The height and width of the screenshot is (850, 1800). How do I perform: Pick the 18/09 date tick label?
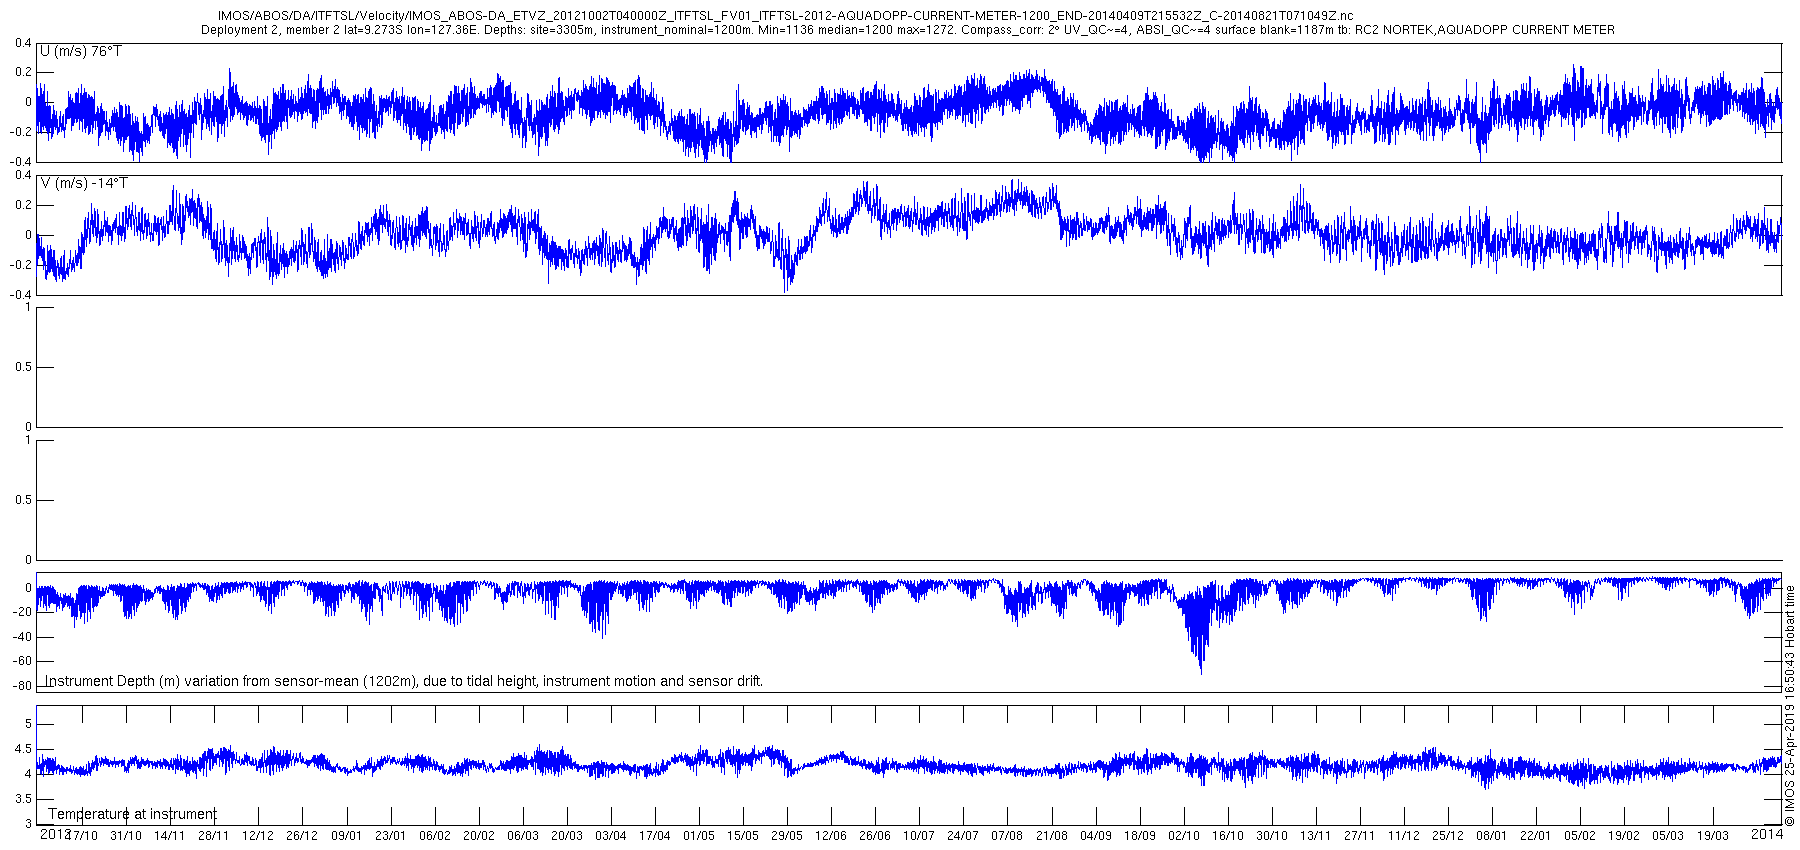click(1140, 836)
